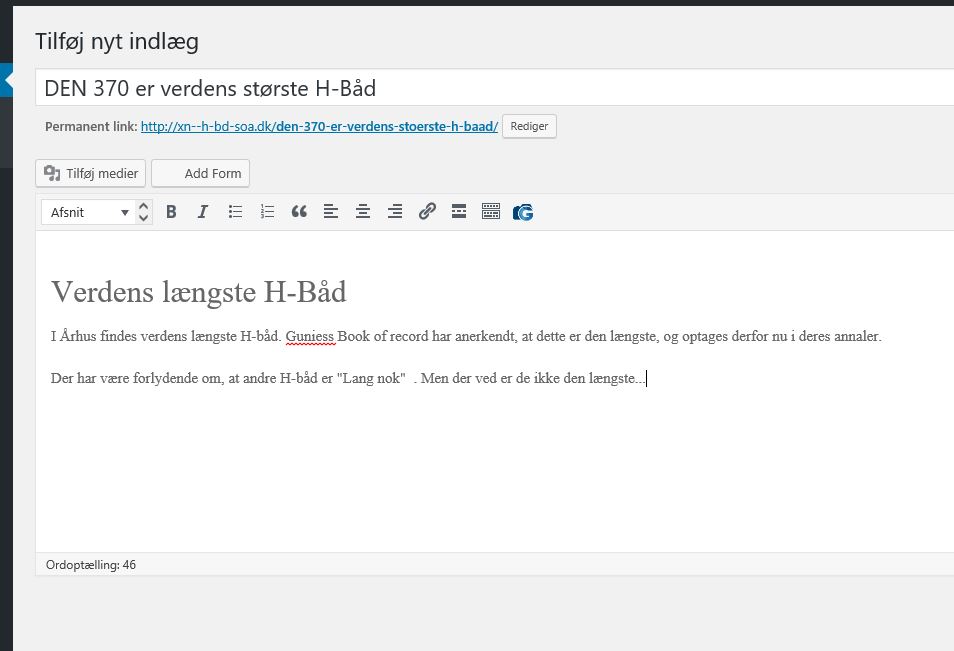
Task: Click the Add Form button
Action: [x=200, y=173]
